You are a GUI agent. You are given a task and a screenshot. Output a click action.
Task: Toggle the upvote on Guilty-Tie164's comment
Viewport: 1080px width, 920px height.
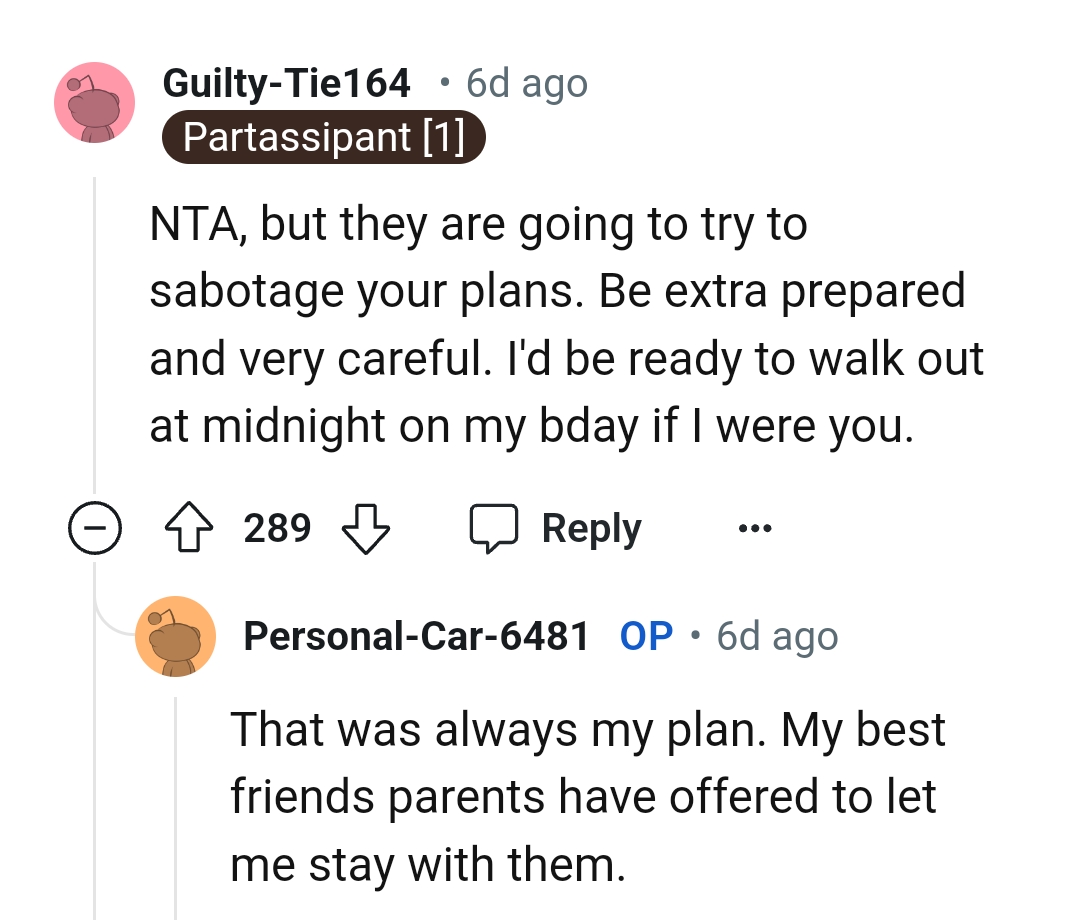pos(190,527)
